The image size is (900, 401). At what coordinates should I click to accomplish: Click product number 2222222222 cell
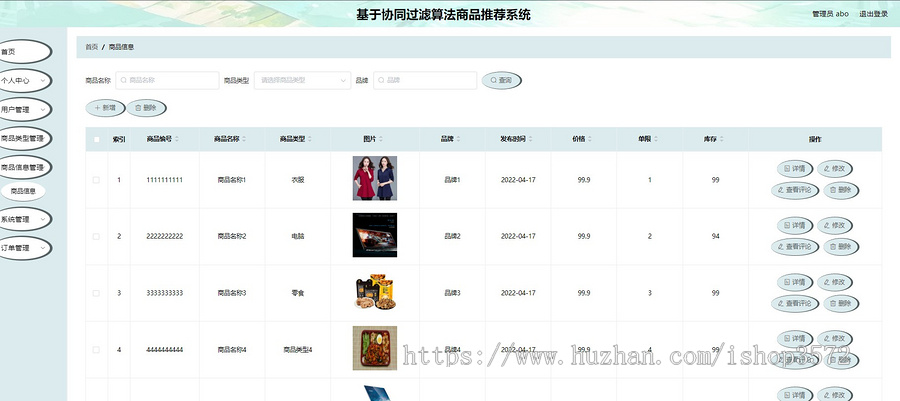click(x=165, y=236)
